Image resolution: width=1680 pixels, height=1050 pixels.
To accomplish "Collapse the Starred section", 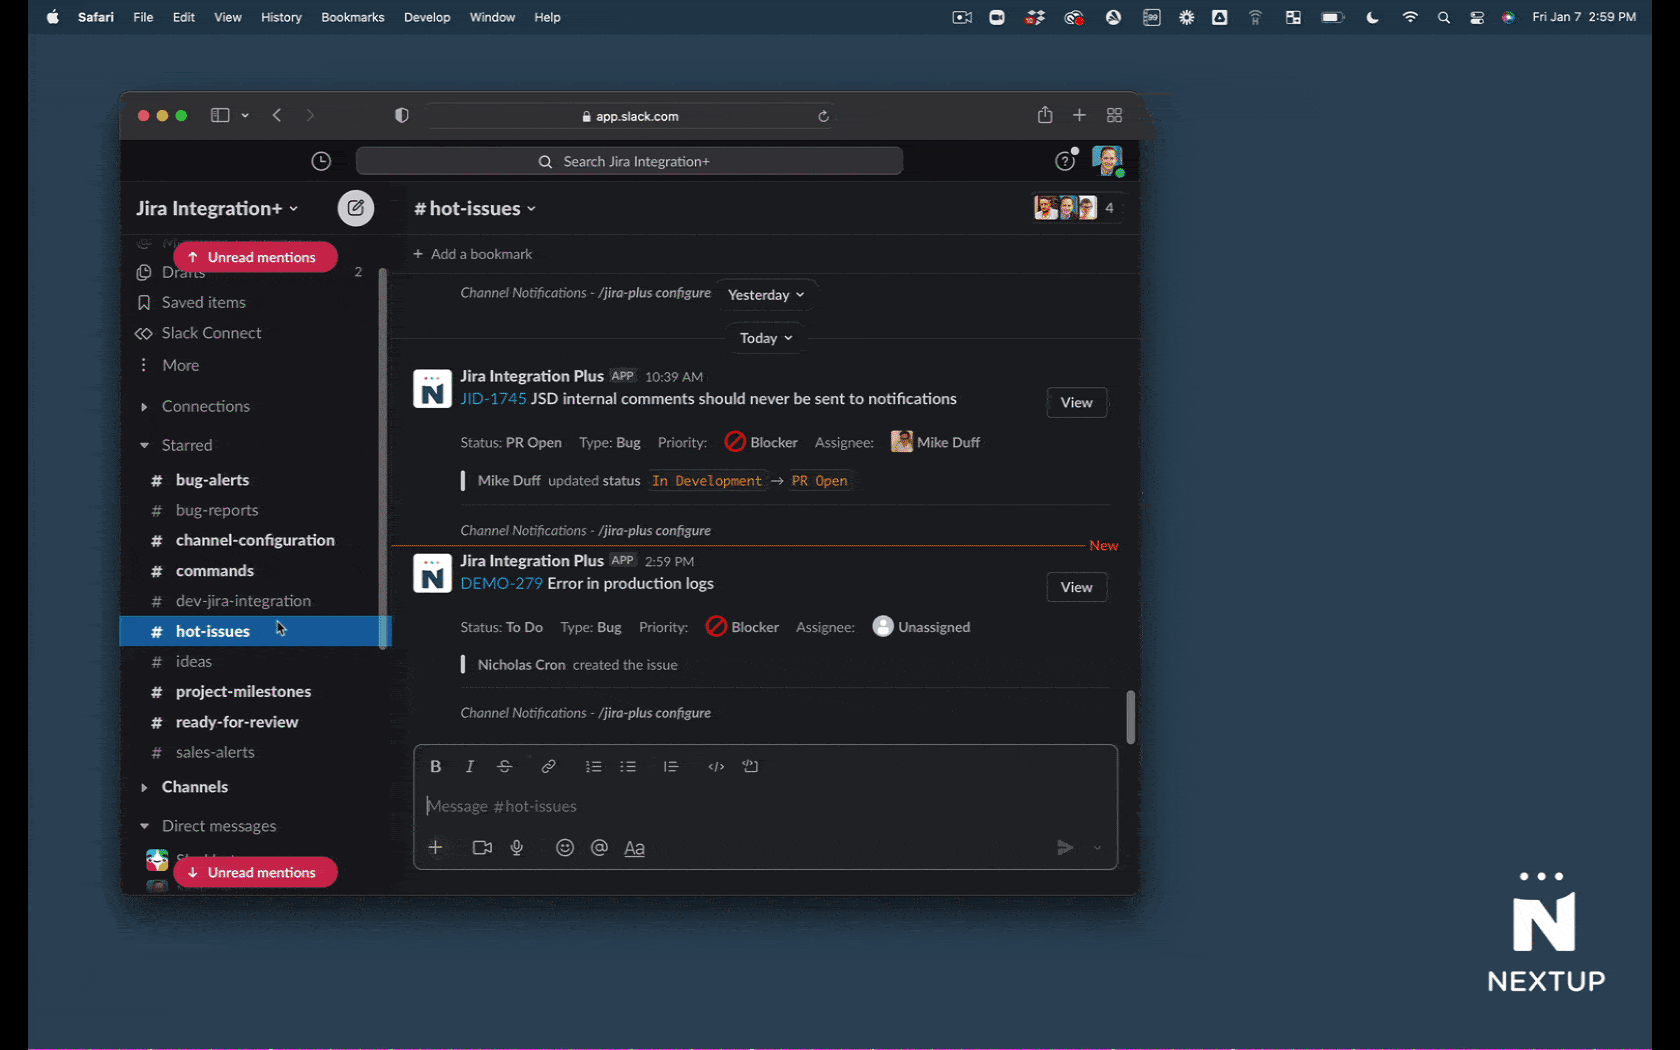I will [x=144, y=445].
